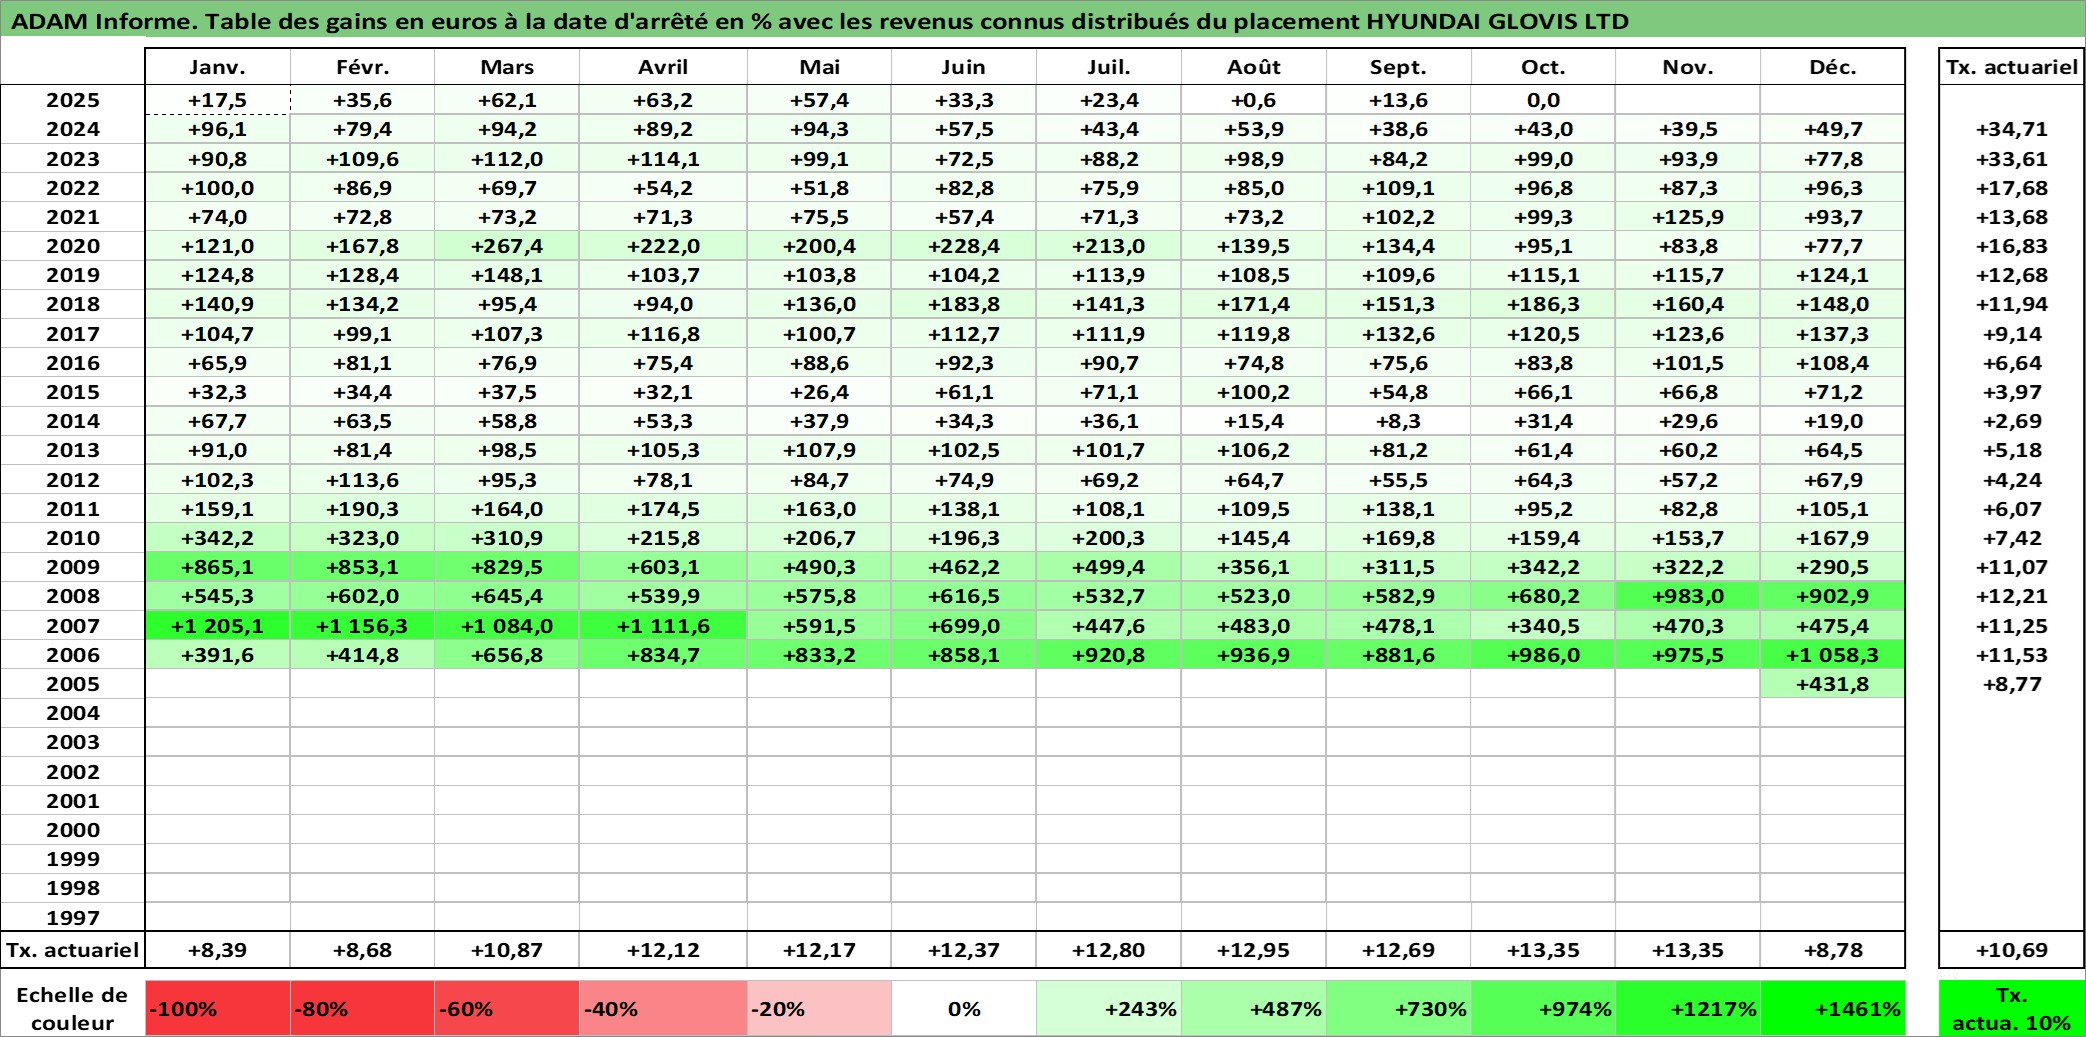The height and width of the screenshot is (1037, 2086).
Task: Select the '+125,9' cell for November 2021
Action: tap(1688, 217)
